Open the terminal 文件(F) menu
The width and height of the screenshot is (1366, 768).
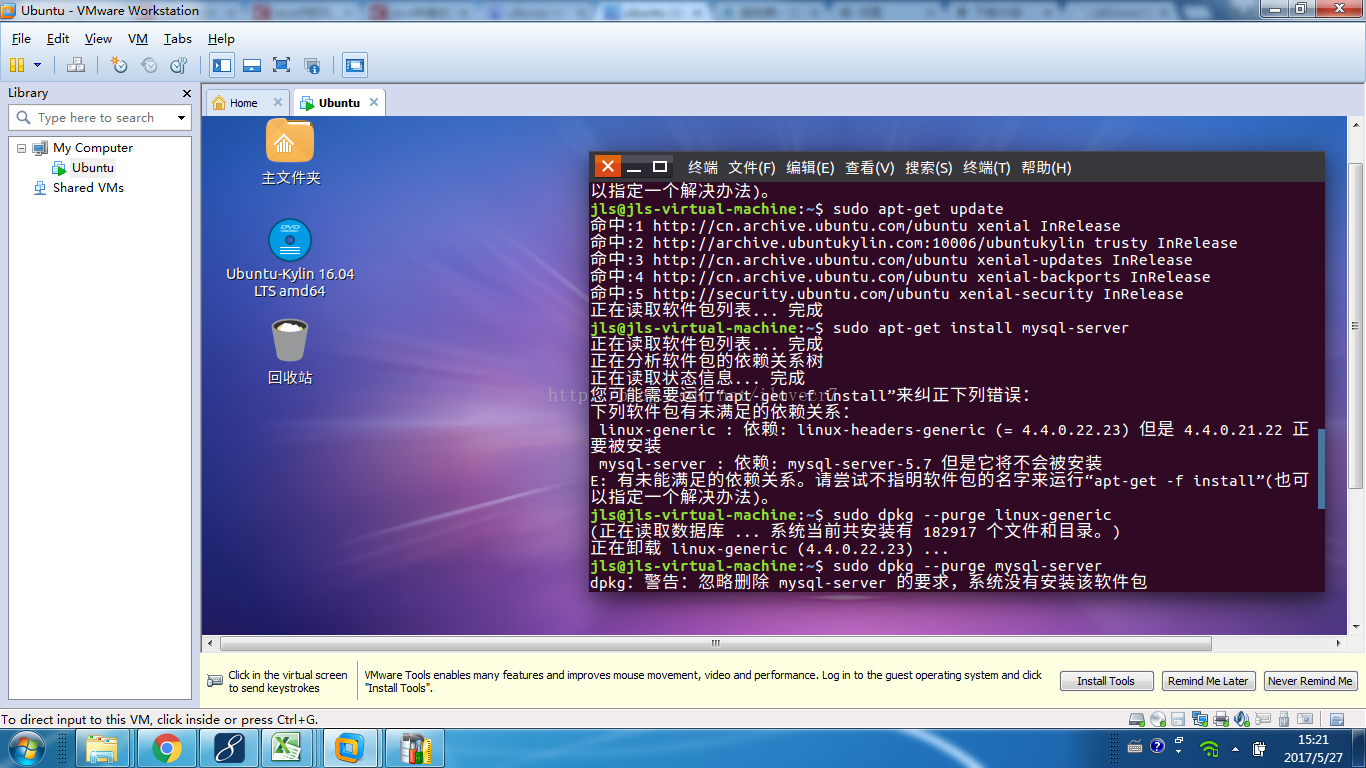752,168
